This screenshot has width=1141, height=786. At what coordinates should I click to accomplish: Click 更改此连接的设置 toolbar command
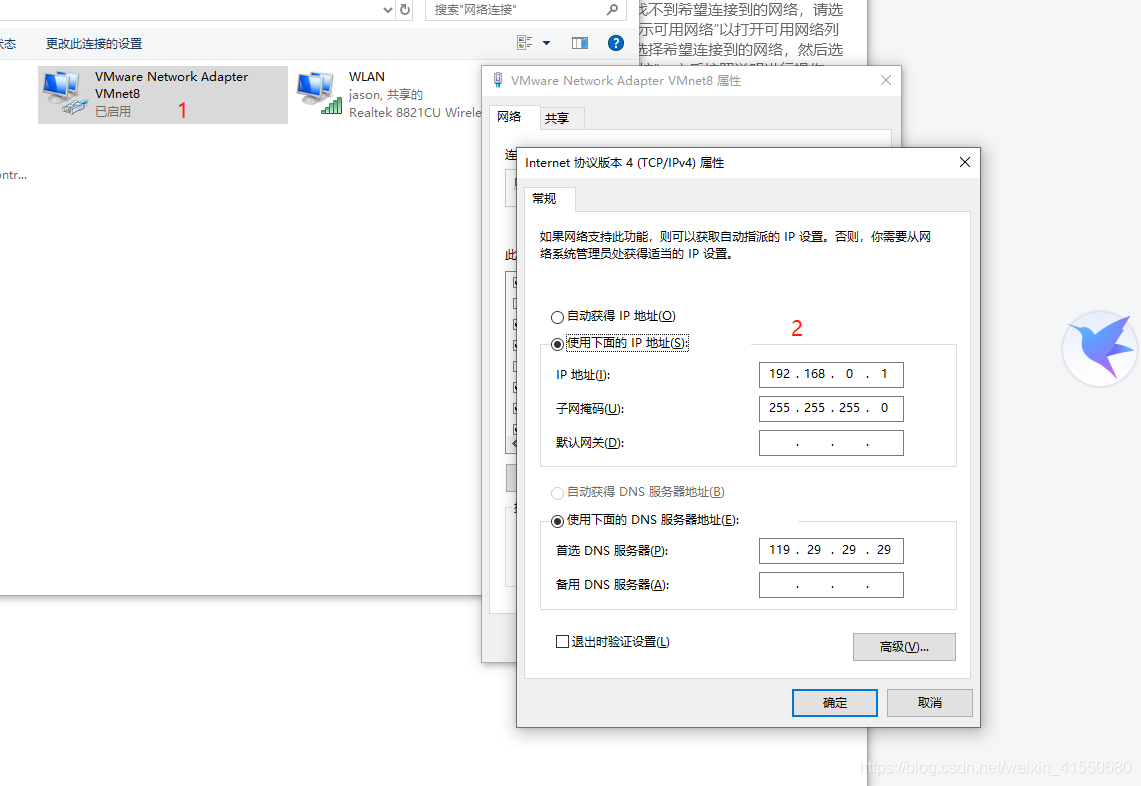point(94,44)
